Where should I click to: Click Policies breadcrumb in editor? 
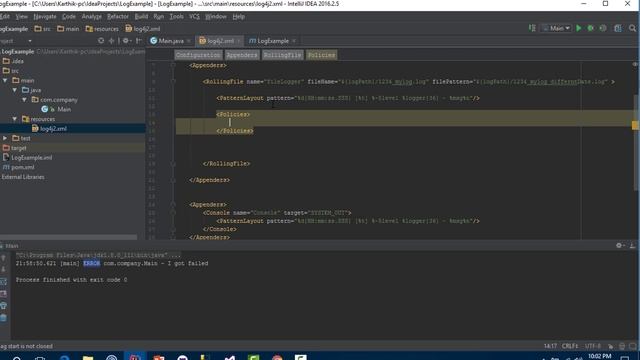[x=322, y=55]
